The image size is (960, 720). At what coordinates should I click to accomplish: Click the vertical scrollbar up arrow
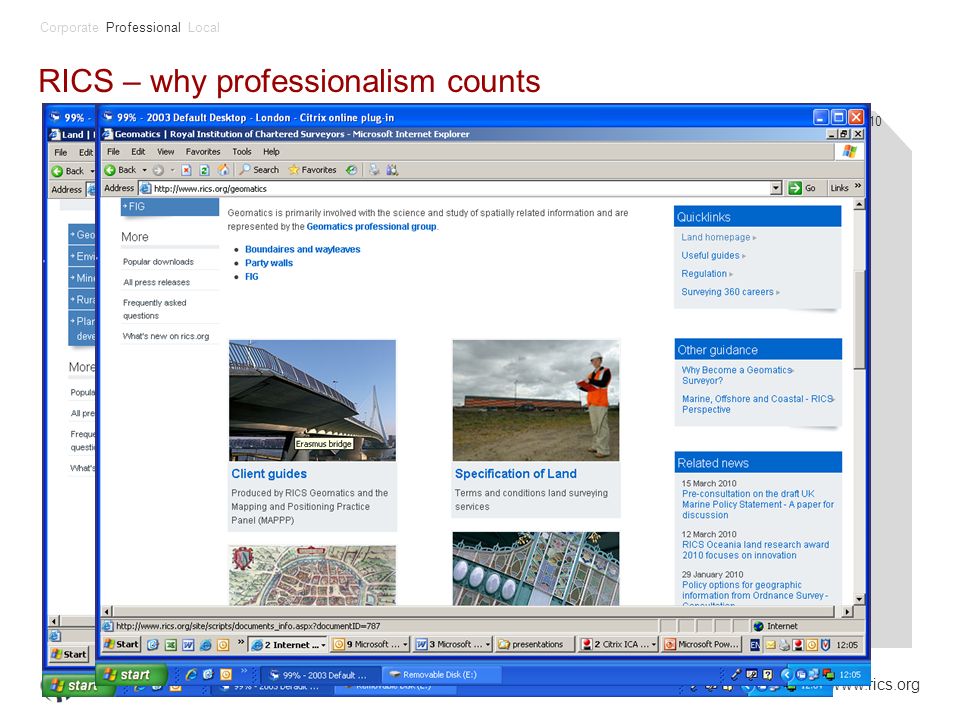[859, 204]
